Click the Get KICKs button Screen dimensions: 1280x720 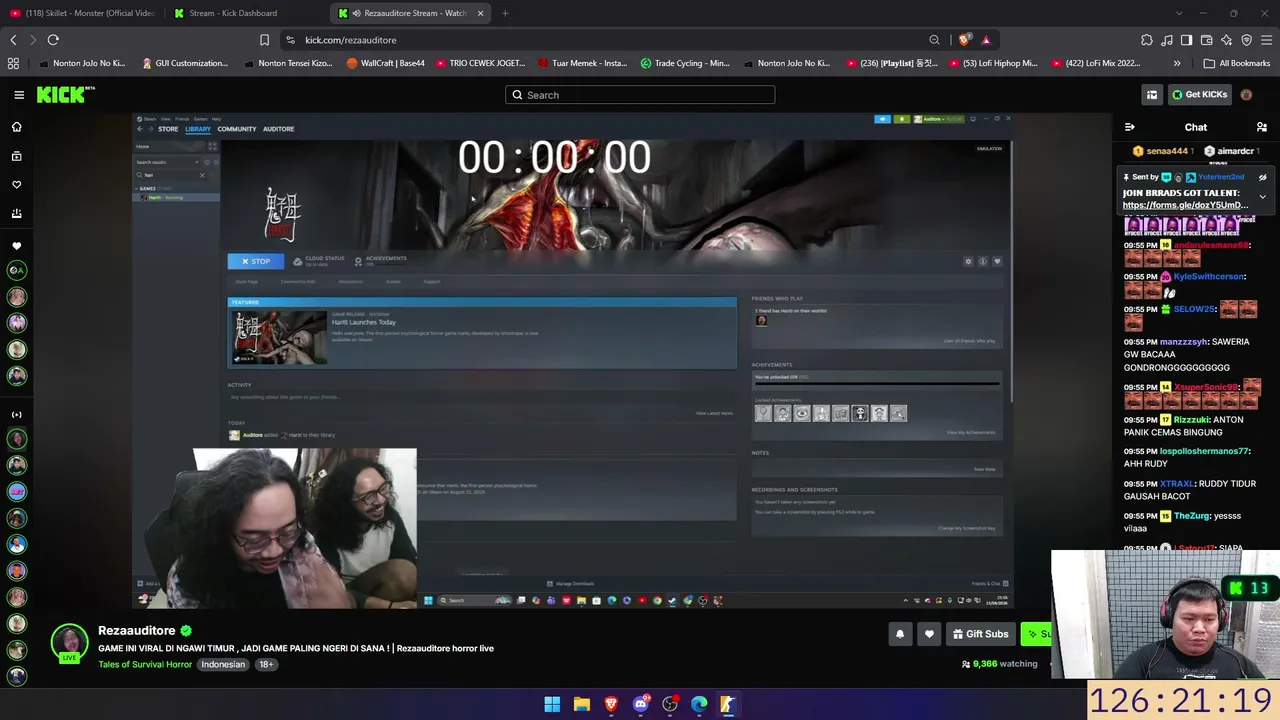pos(1199,95)
